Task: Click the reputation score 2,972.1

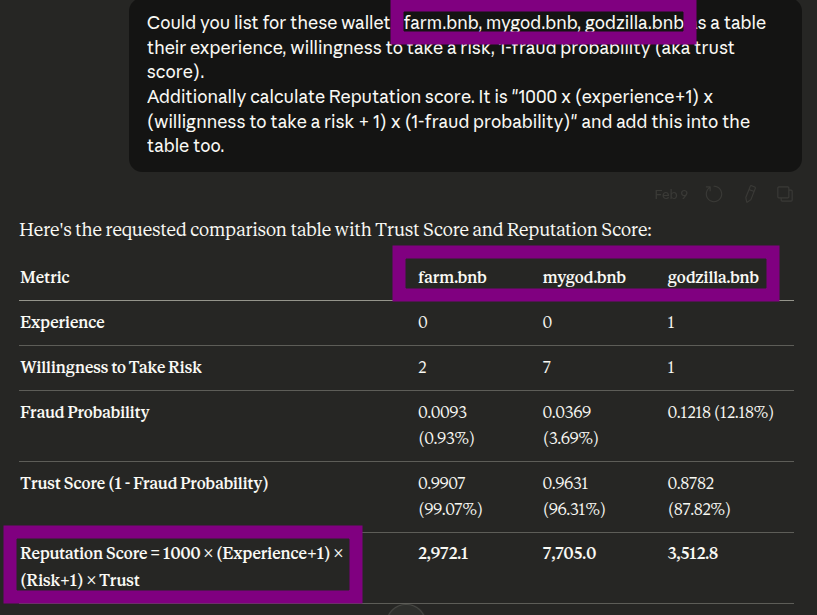Action: (x=443, y=554)
